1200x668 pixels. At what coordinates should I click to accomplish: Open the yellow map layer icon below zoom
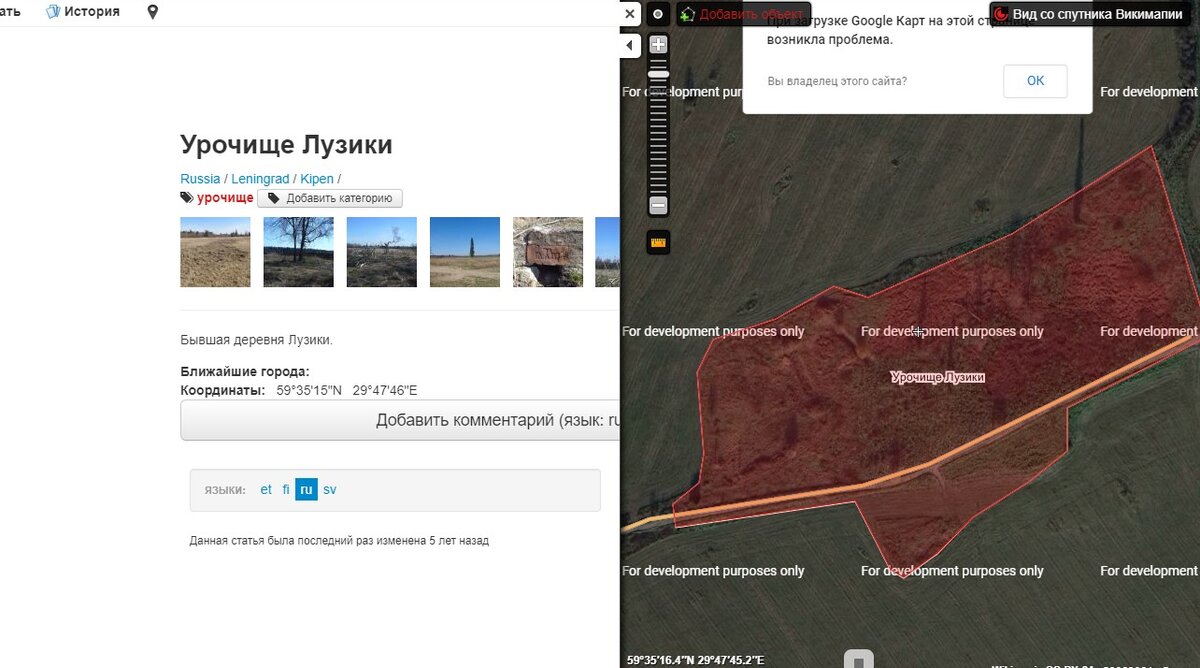658,241
